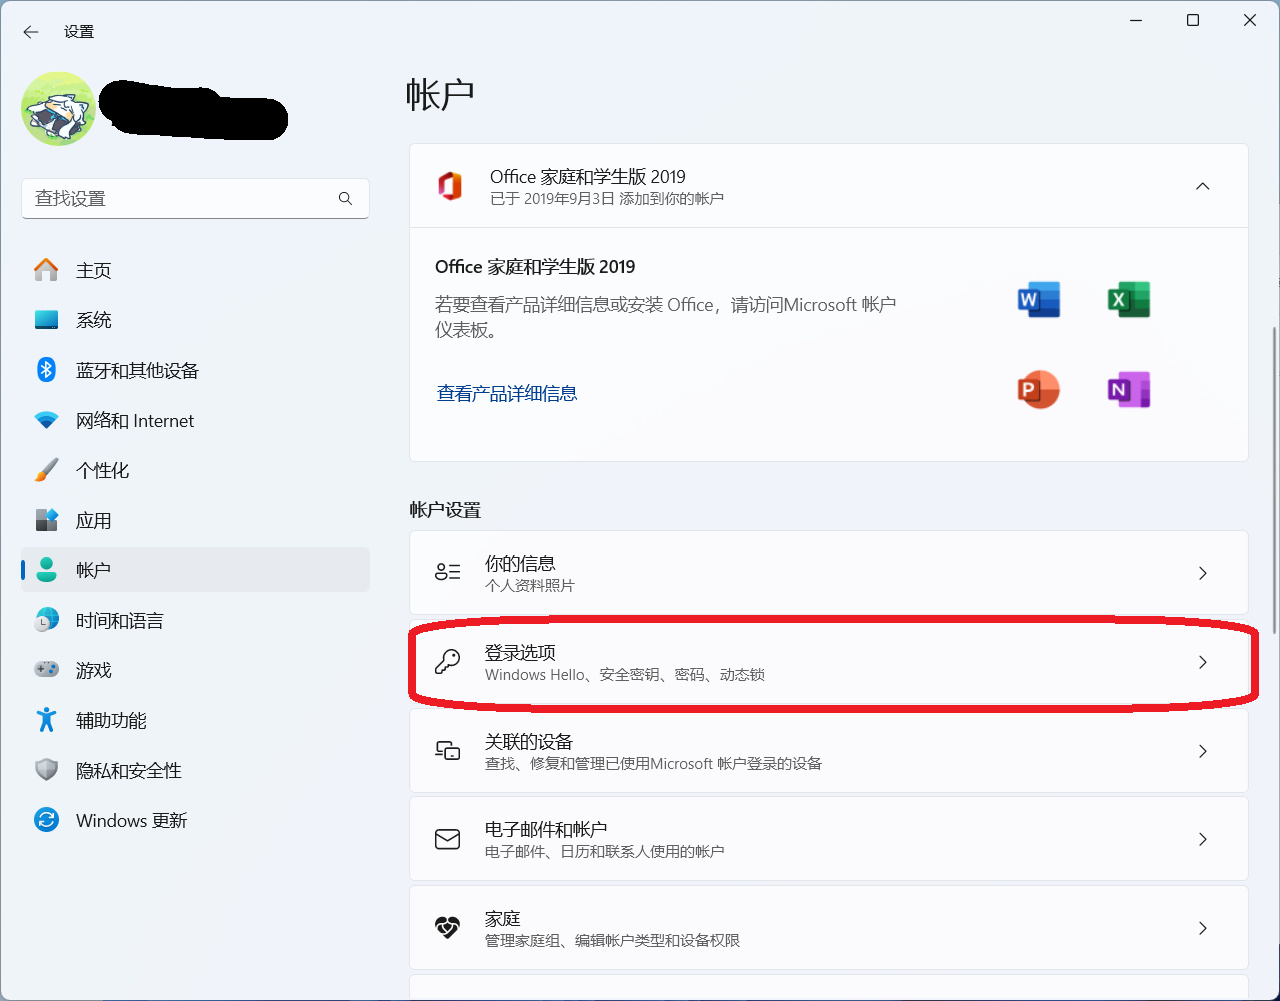Click the house icon beside 主页
This screenshot has height=1001, width=1280.
[46, 269]
